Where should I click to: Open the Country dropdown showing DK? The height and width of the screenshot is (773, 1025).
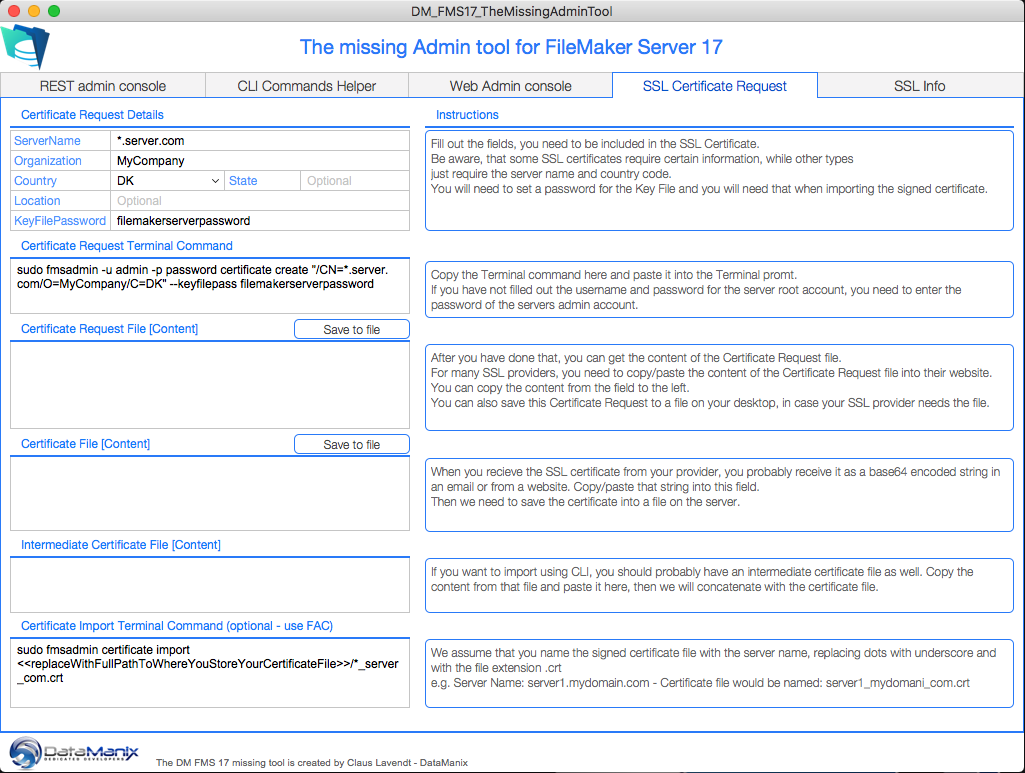(x=167, y=181)
